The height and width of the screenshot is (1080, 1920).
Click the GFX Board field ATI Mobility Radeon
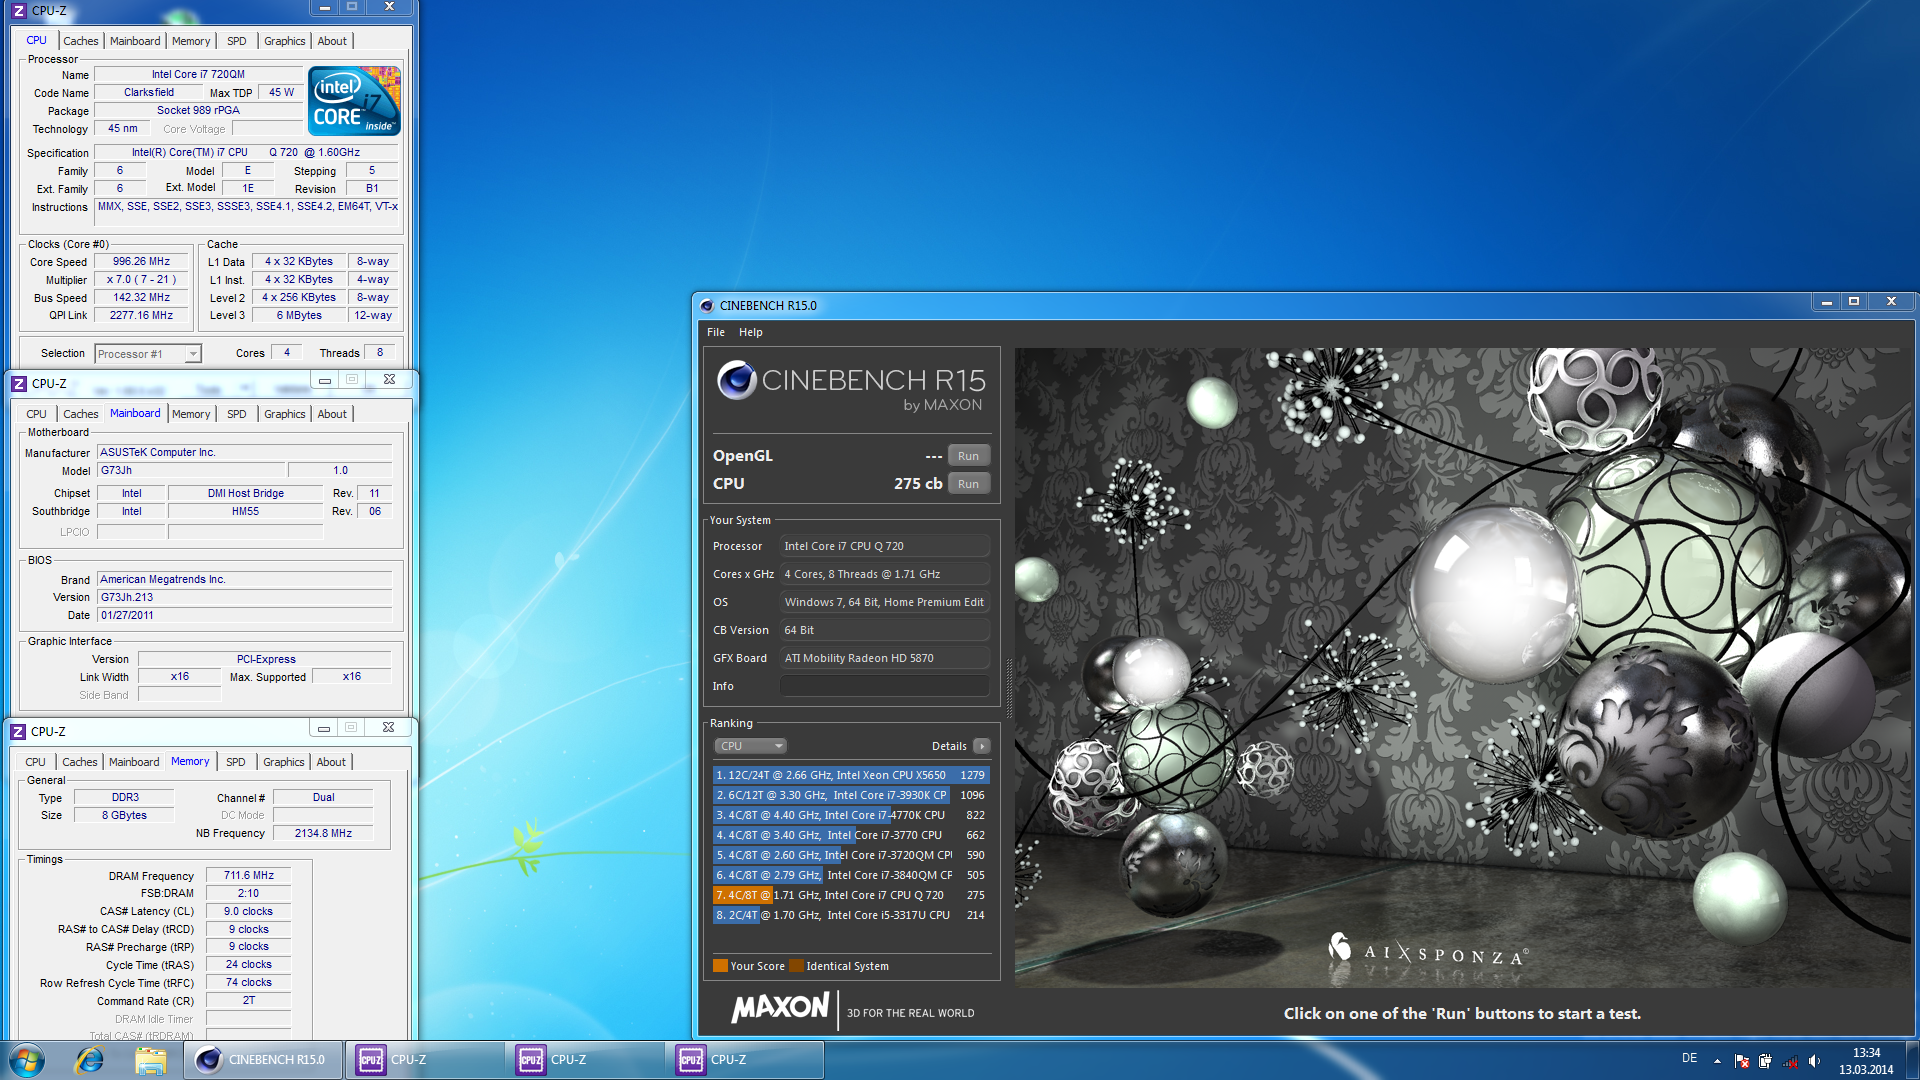point(885,658)
